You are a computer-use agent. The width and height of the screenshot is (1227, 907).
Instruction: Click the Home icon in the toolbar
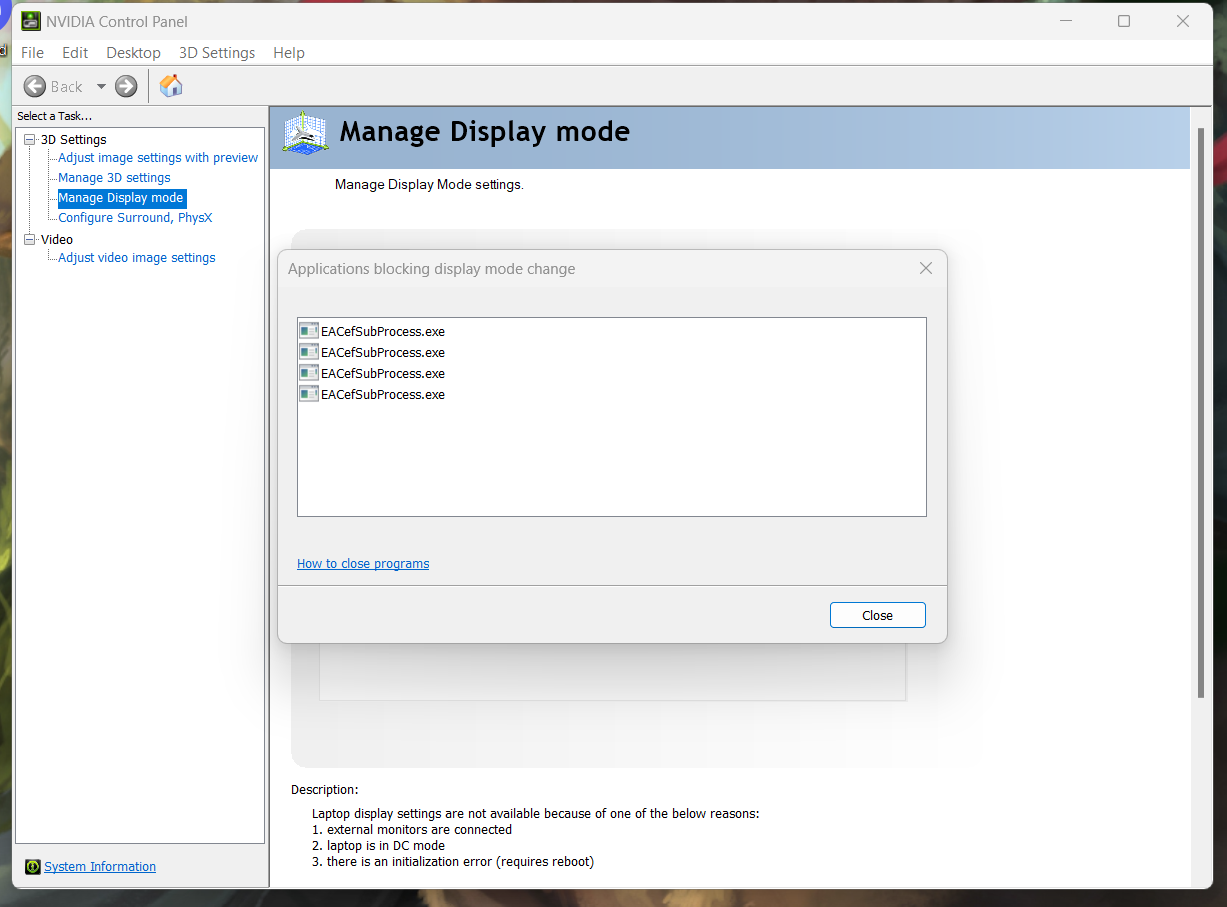(x=171, y=86)
